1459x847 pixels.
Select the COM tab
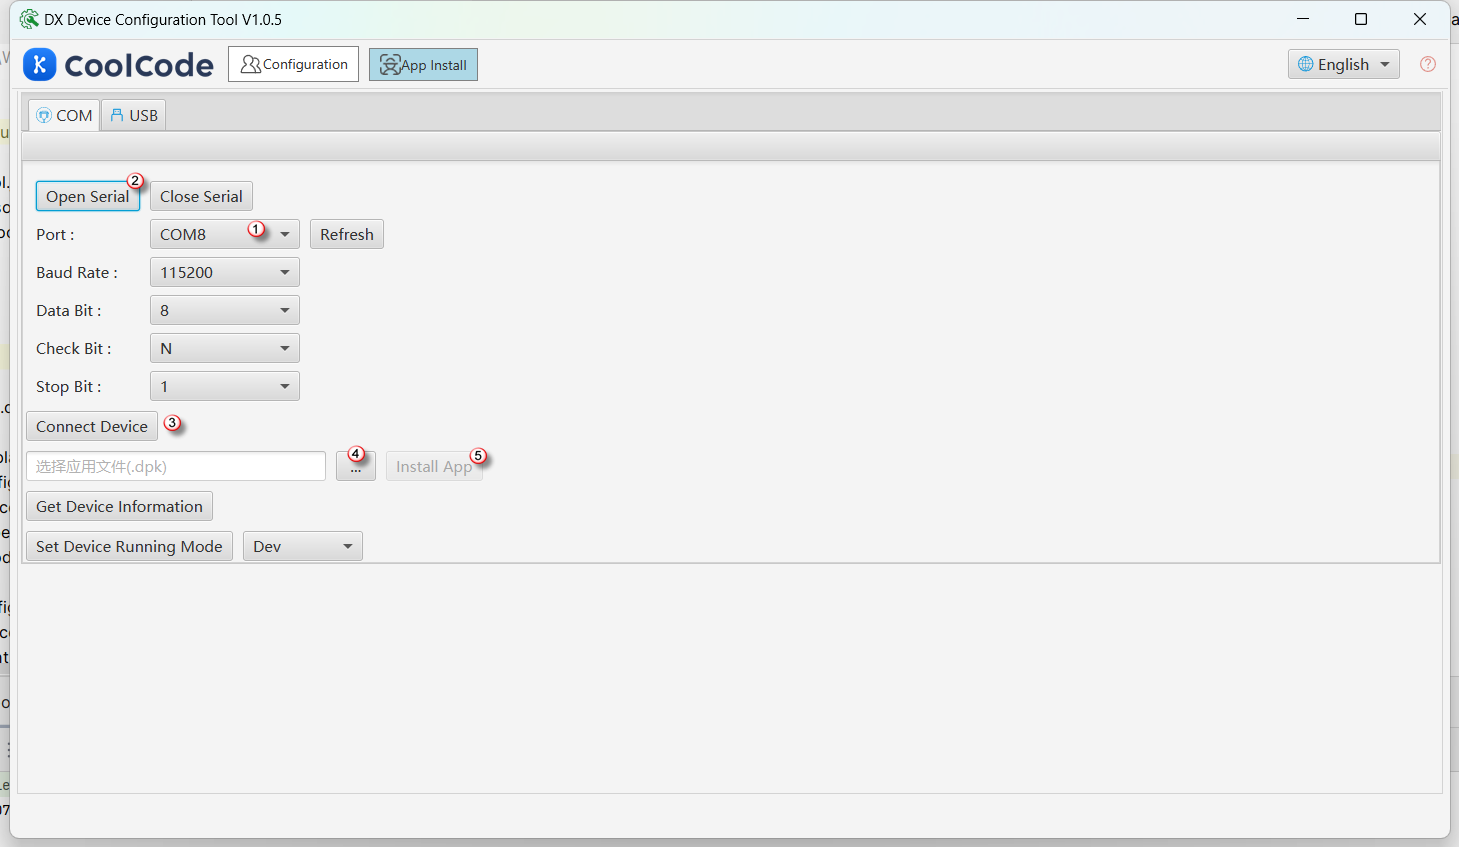pos(64,115)
